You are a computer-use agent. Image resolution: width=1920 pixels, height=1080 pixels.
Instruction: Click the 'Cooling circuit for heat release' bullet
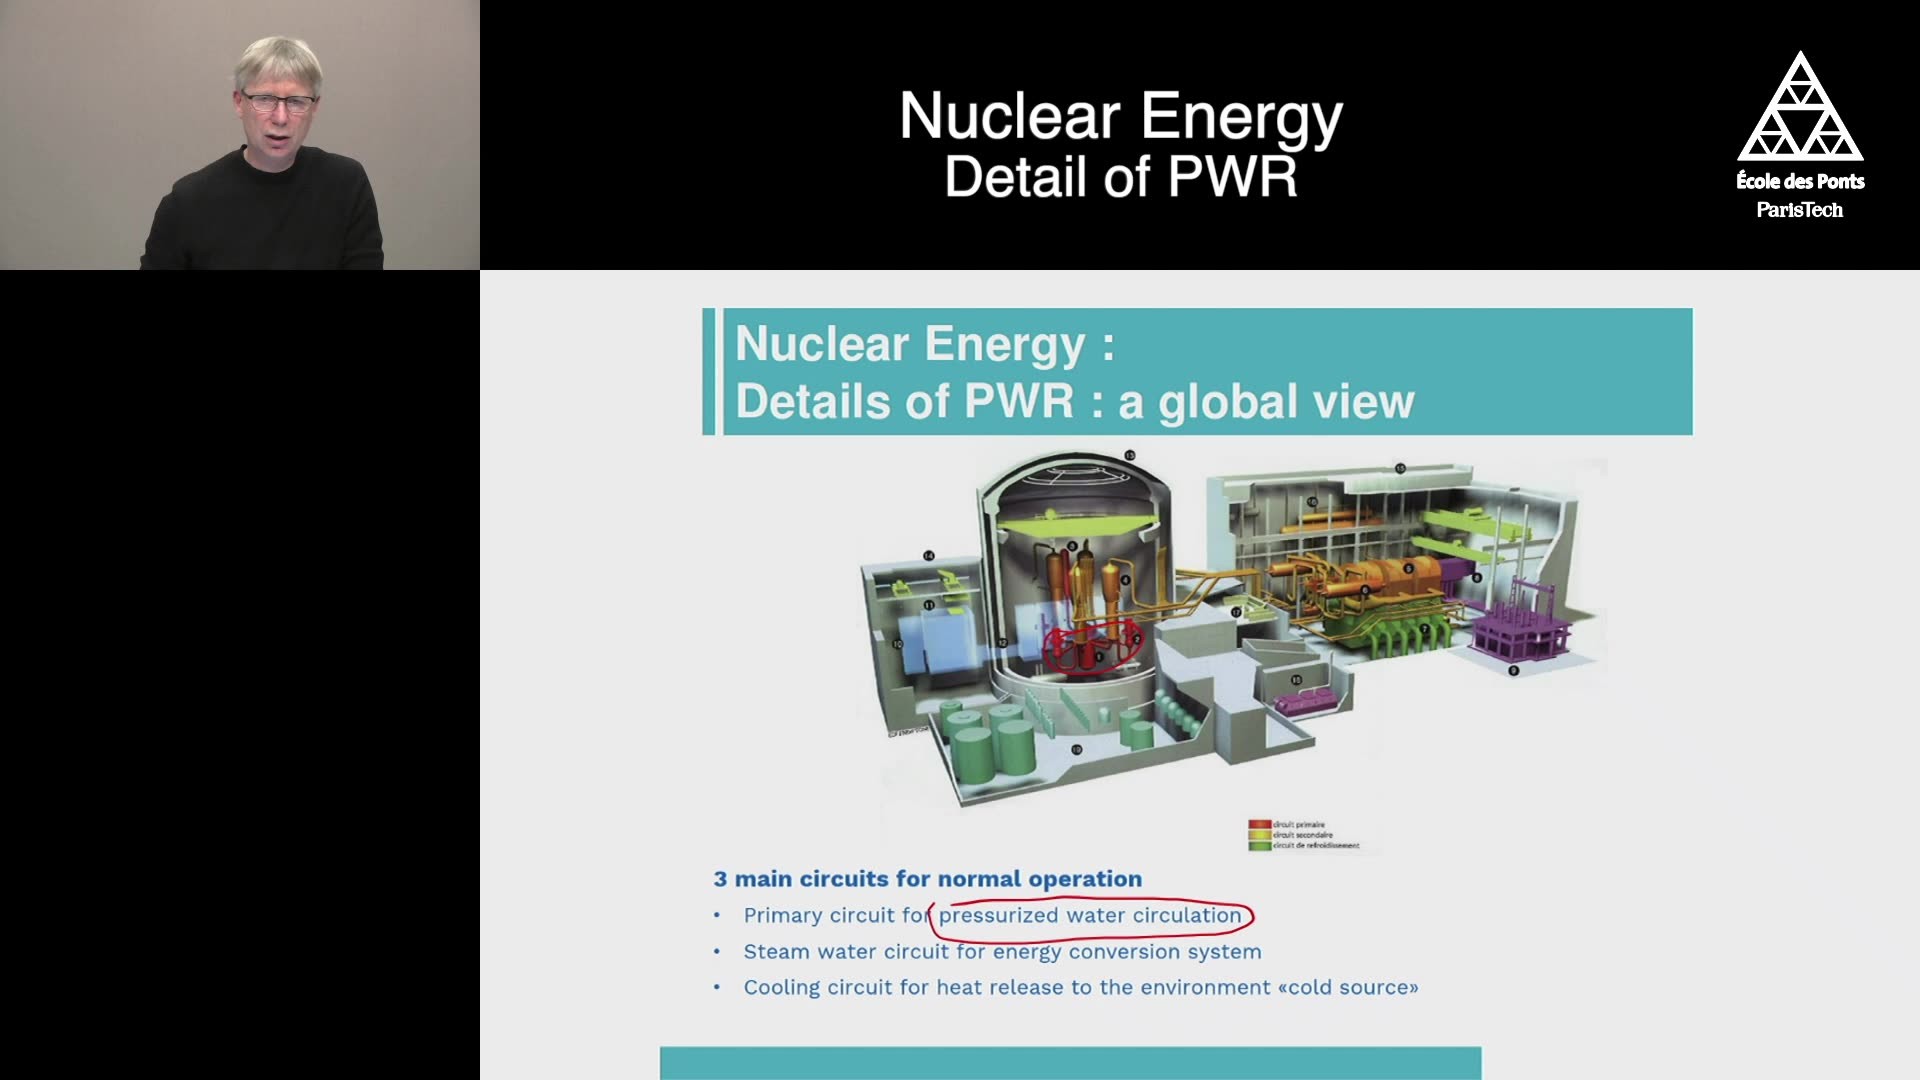pos(1080,988)
